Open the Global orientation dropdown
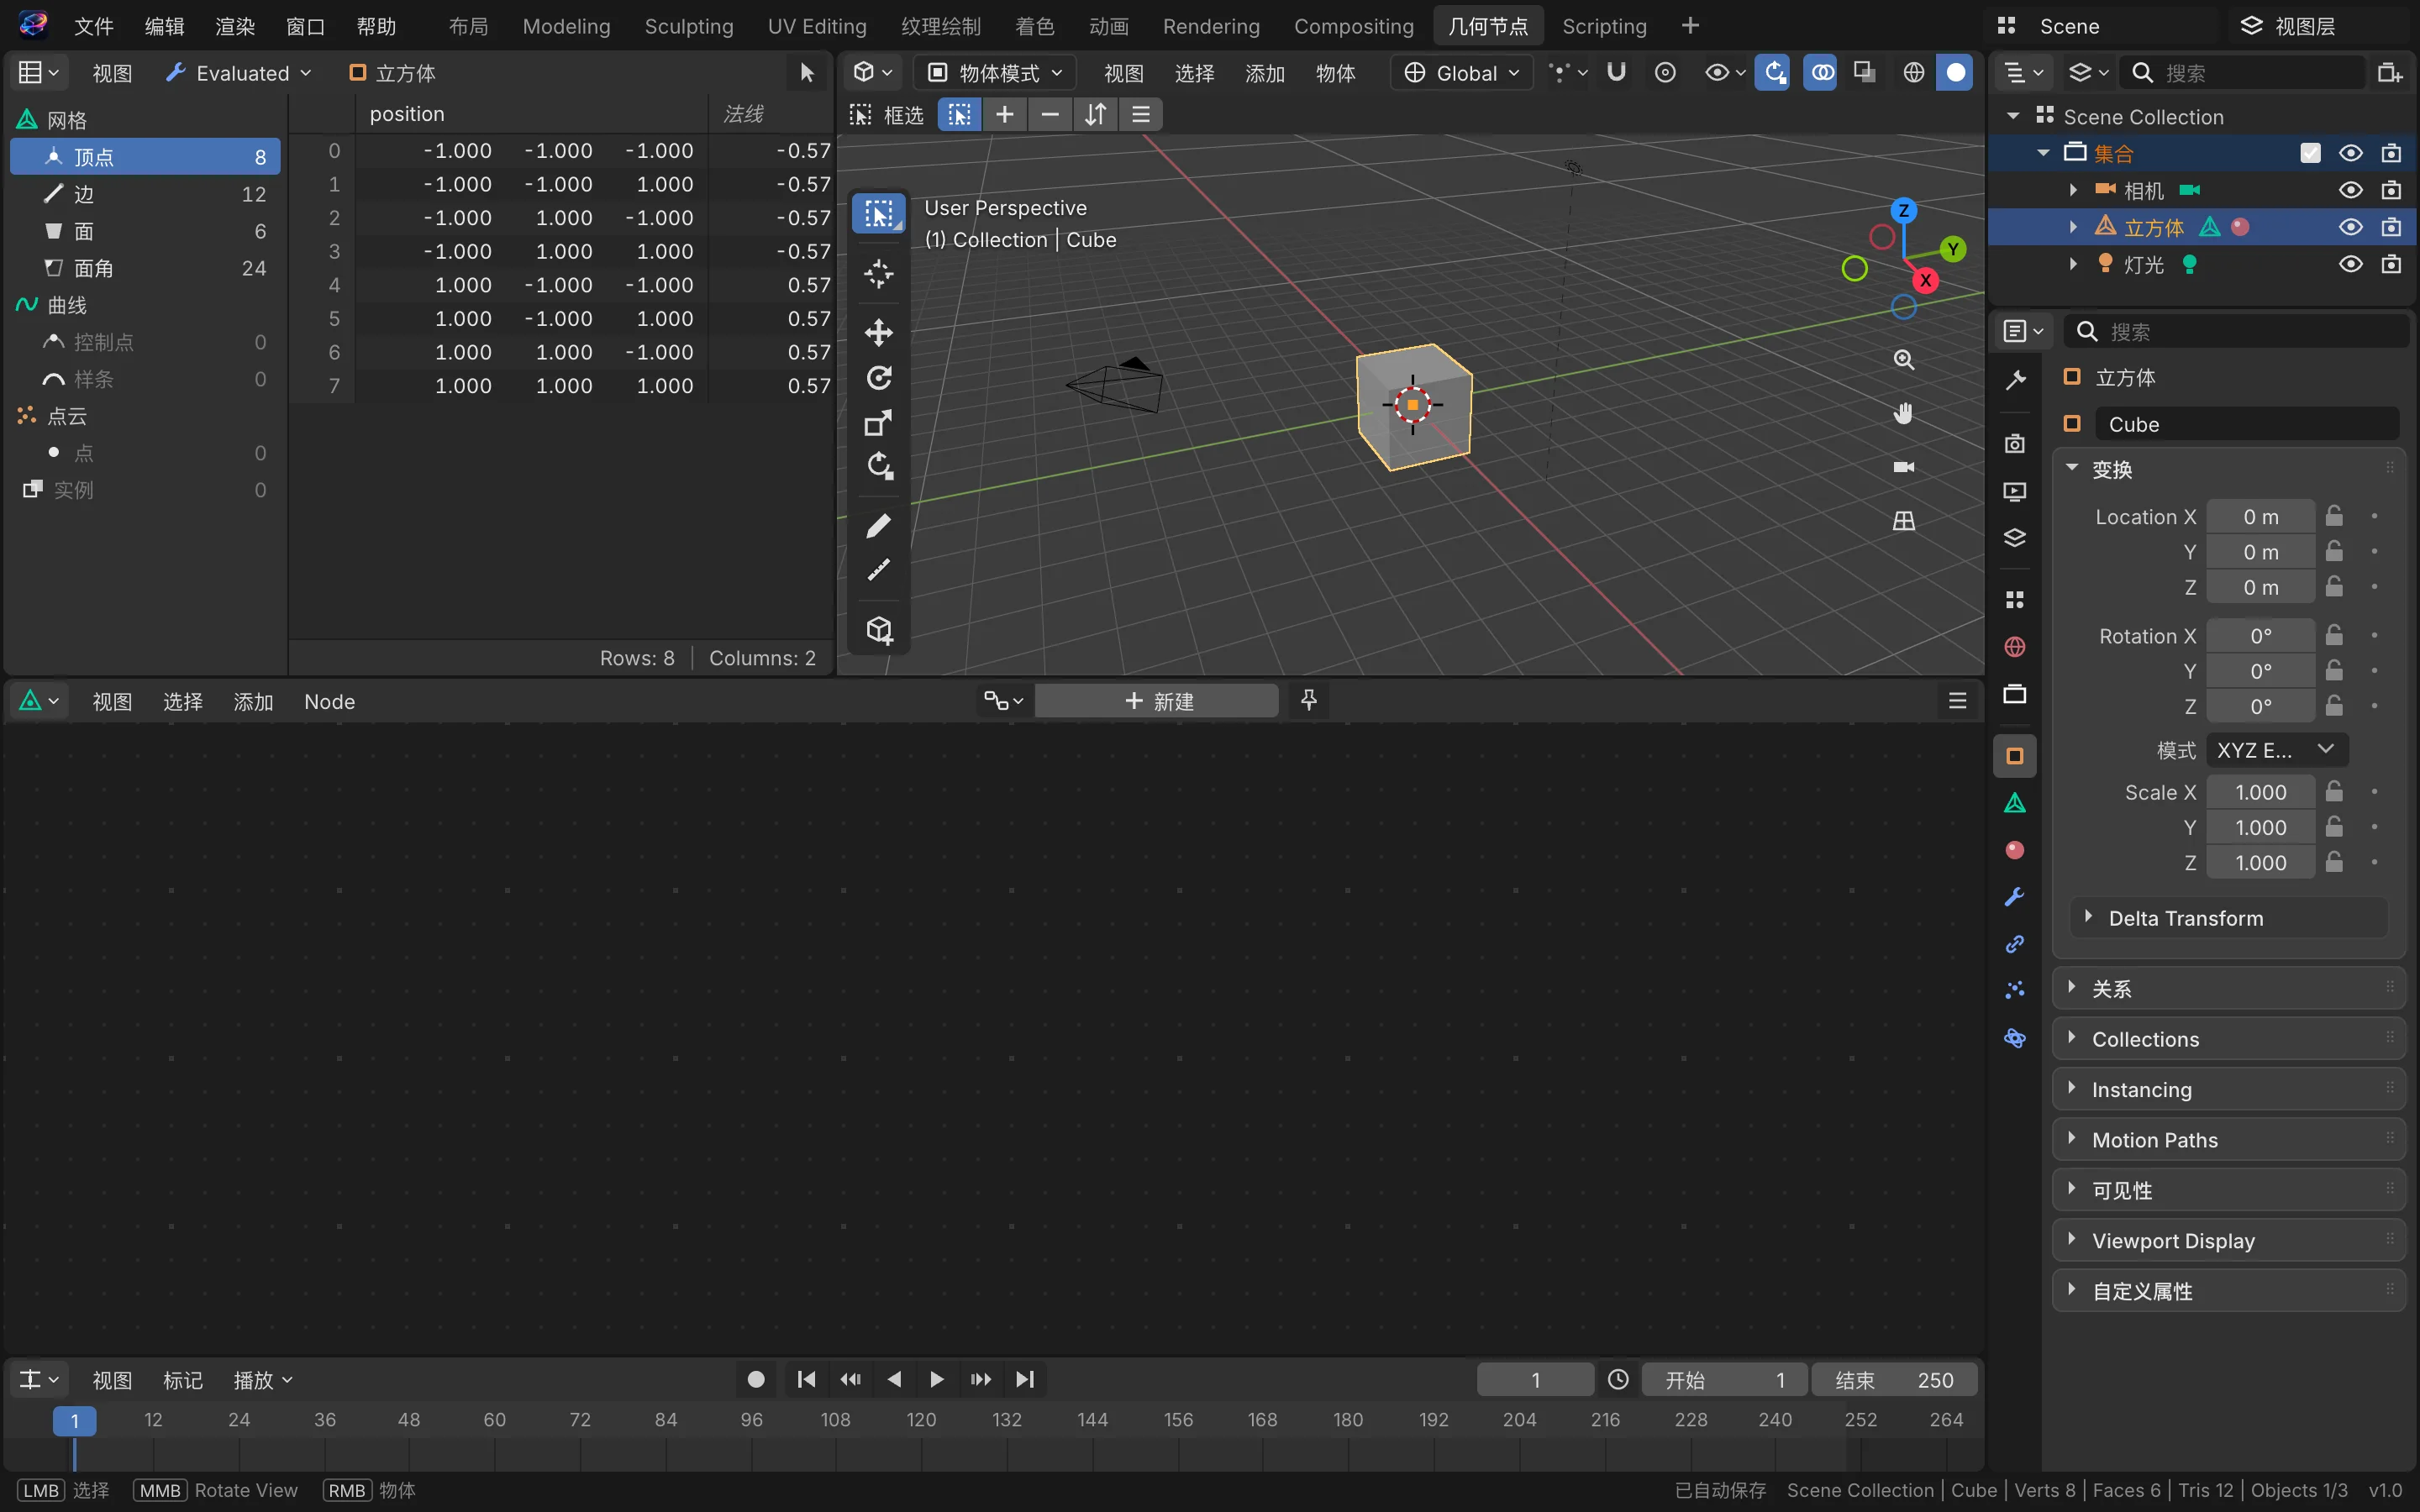Image resolution: width=2420 pixels, height=1512 pixels. coord(1461,73)
